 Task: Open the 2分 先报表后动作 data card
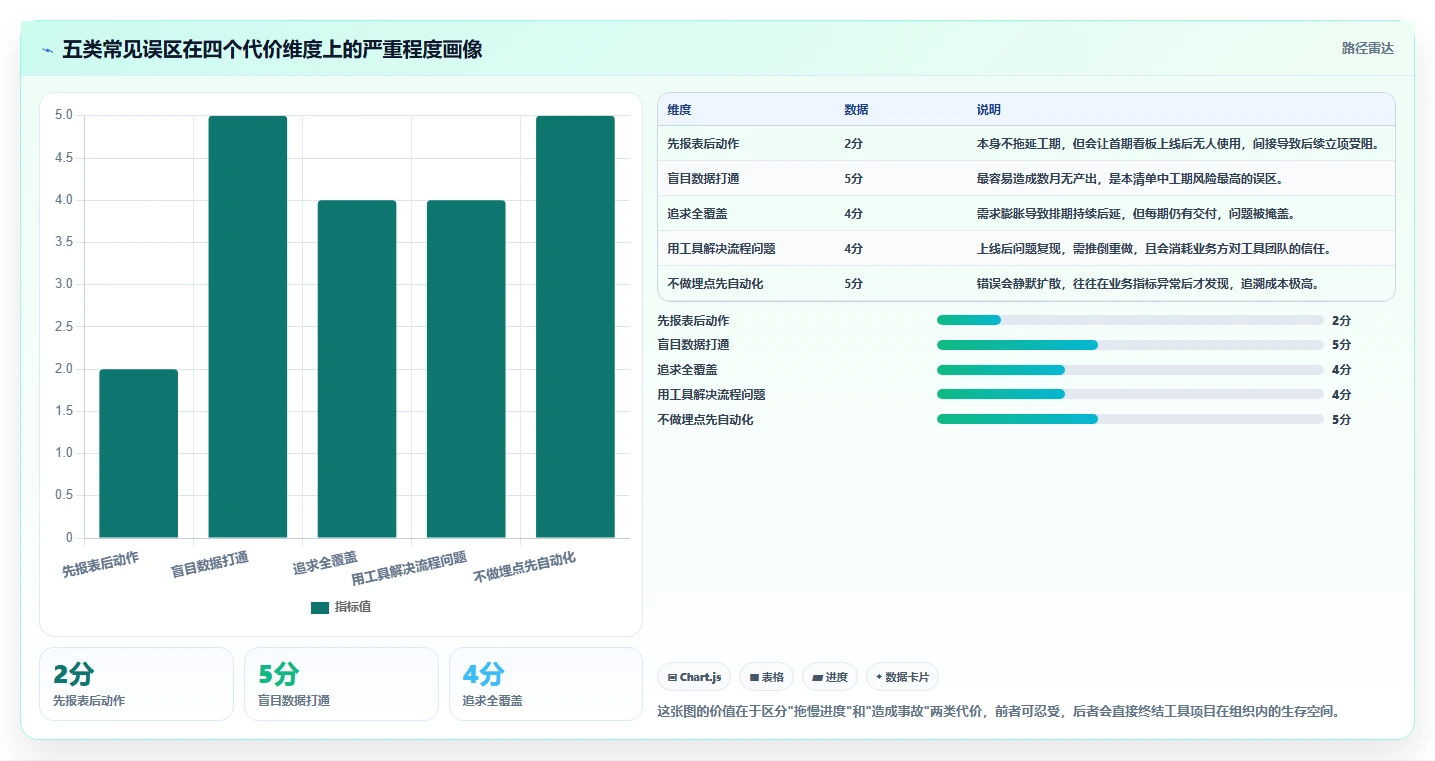point(136,684)
